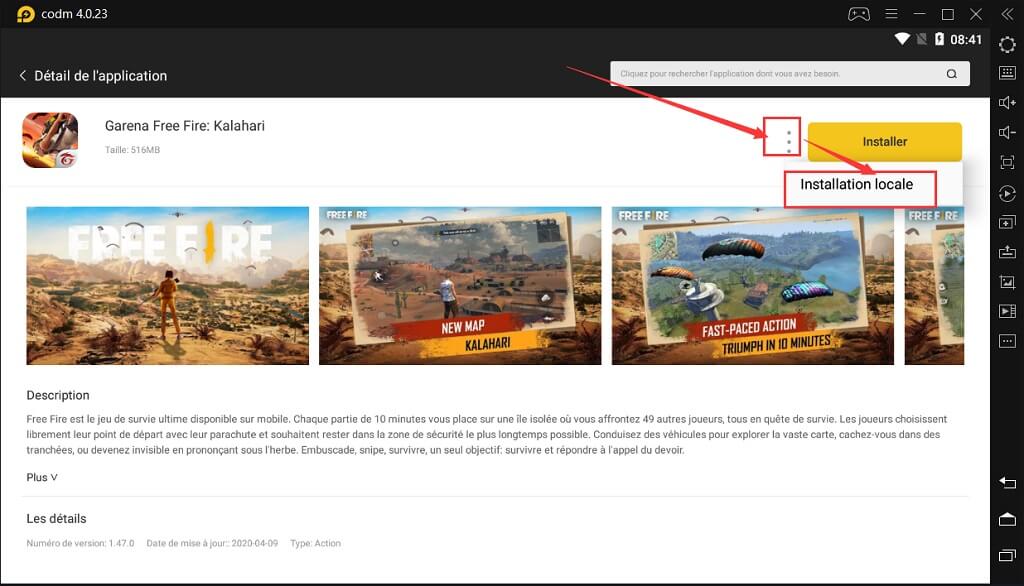Open the operation recorder icon in the sidebar
Viewport: 1024px width, 586px height.
point(1007,193)
